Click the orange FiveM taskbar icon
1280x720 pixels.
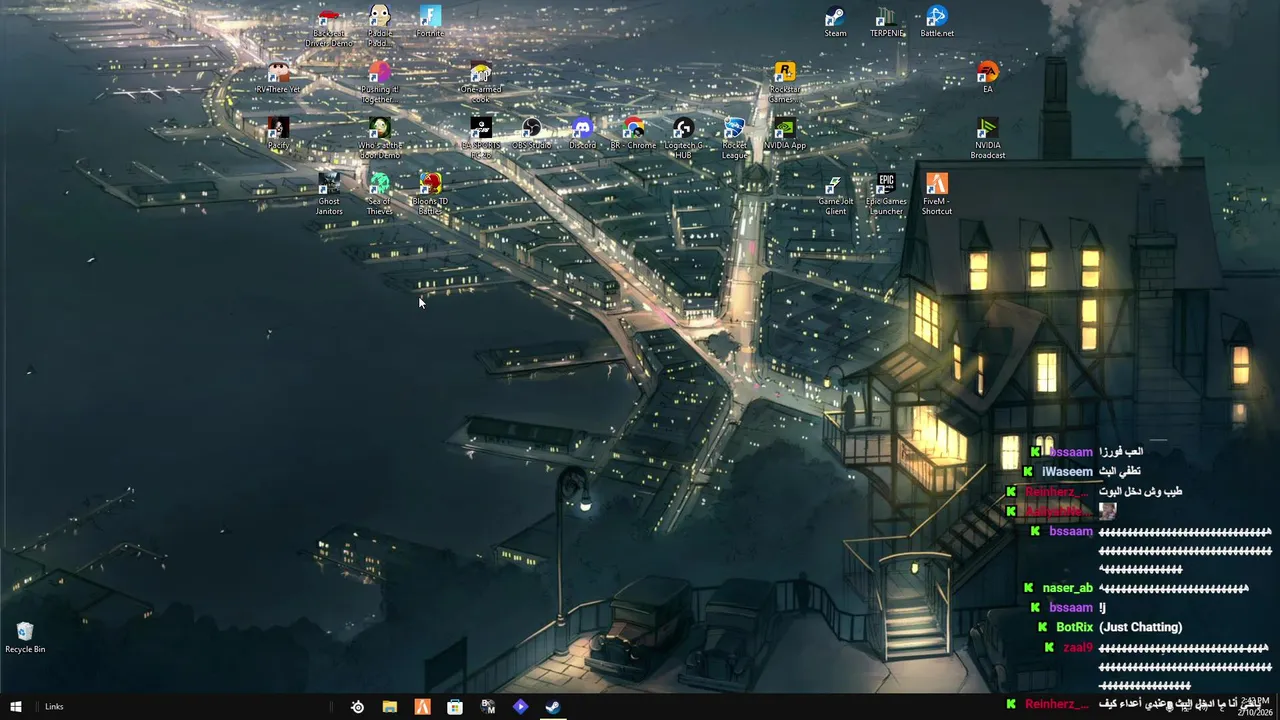pyautogui.click(x=423, y=707)
